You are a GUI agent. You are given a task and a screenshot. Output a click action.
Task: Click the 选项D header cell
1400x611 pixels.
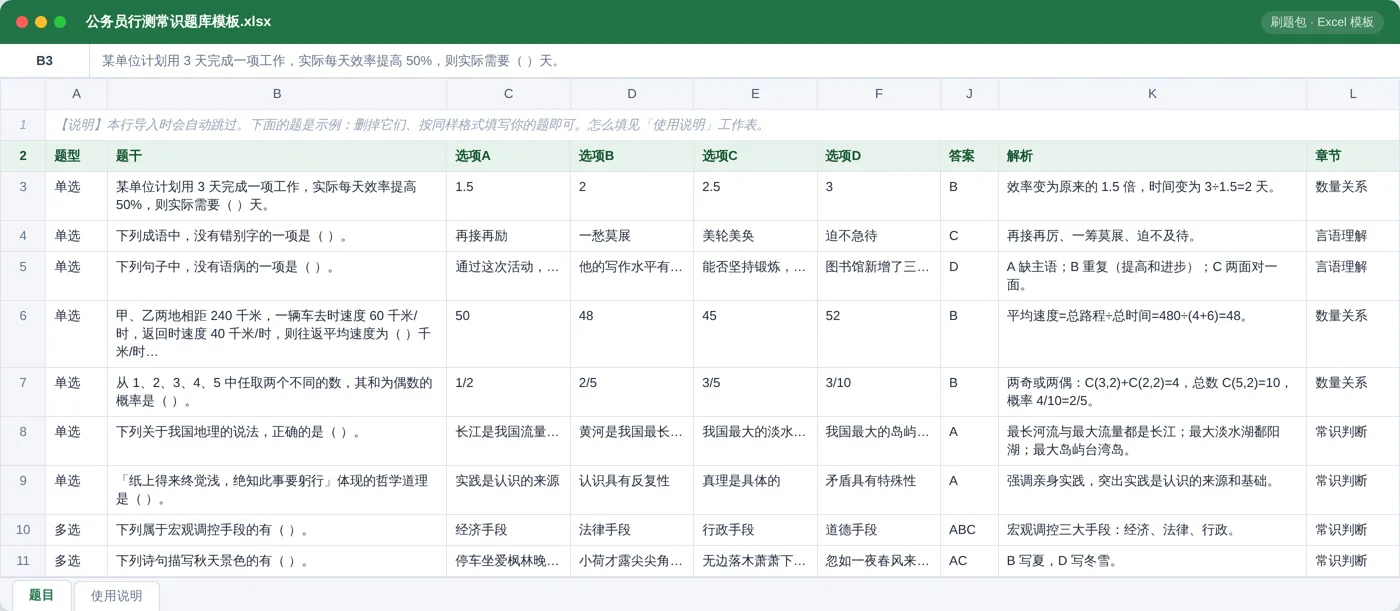879,156
